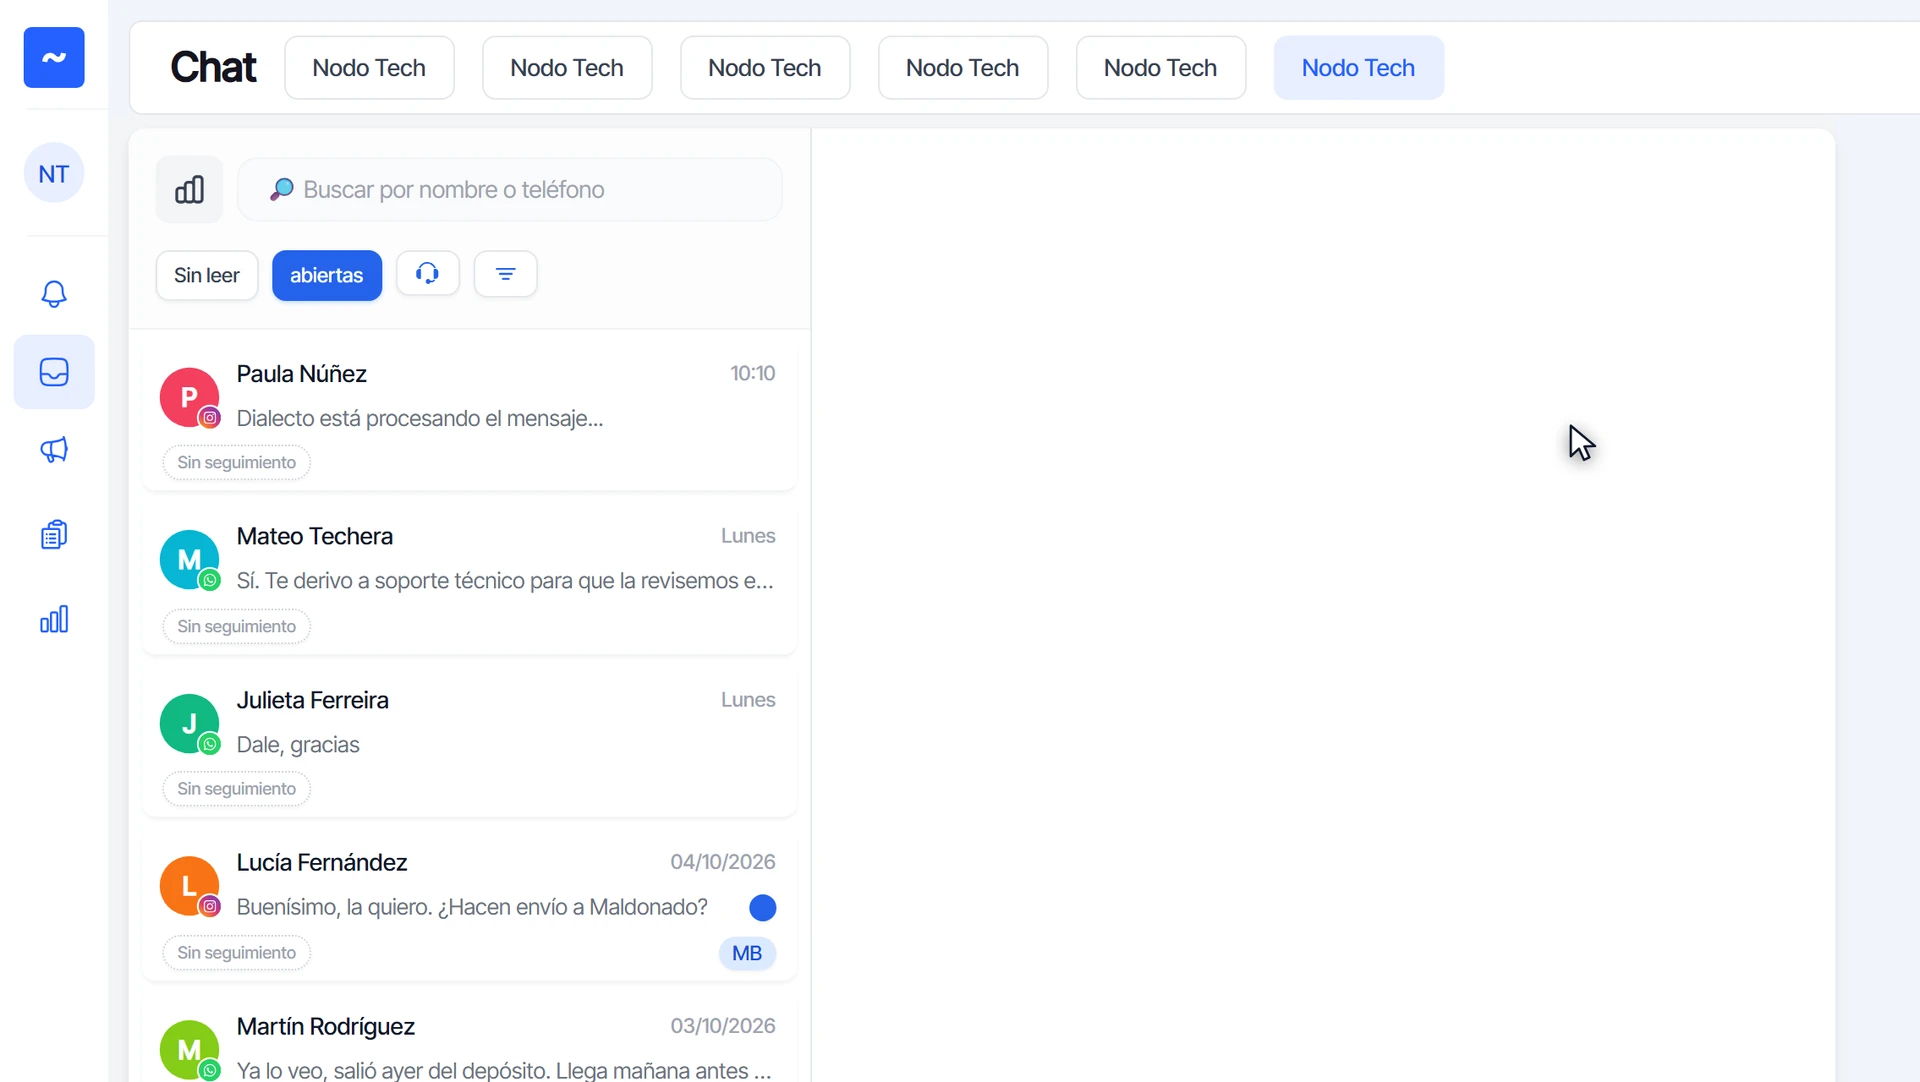1920x1082 pixels.
Task: Toggle the abiertas filter
Action: [x=327, y=275]
